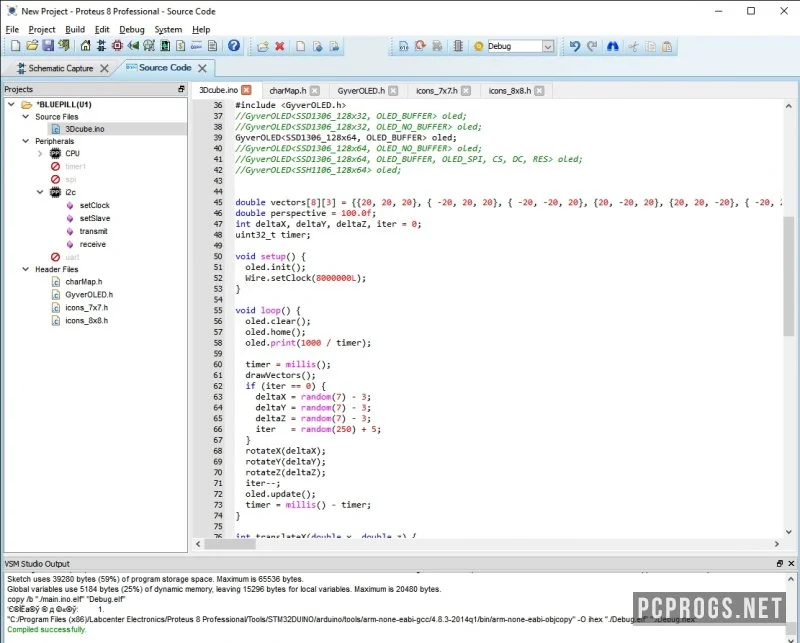The width and height of the screenshot is (800, 643).
Task: Close the Source Code tab
Action: tap(203, 68)
